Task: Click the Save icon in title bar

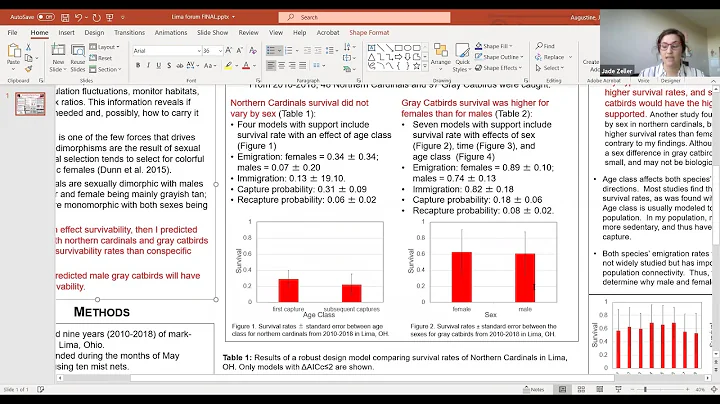Action: [x=65, y=17]
